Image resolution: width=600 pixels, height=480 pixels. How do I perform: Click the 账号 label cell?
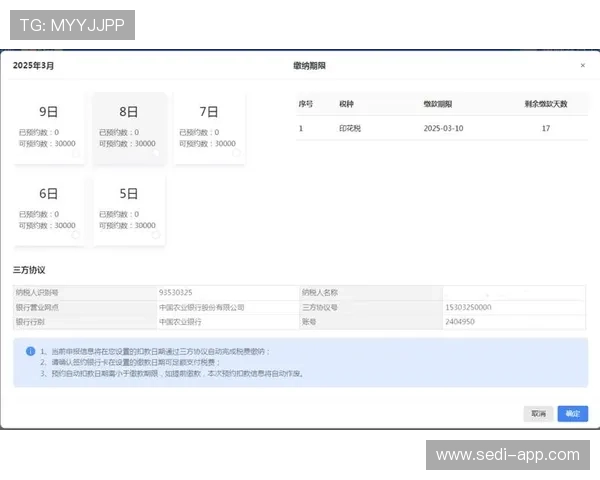point(371,322)
